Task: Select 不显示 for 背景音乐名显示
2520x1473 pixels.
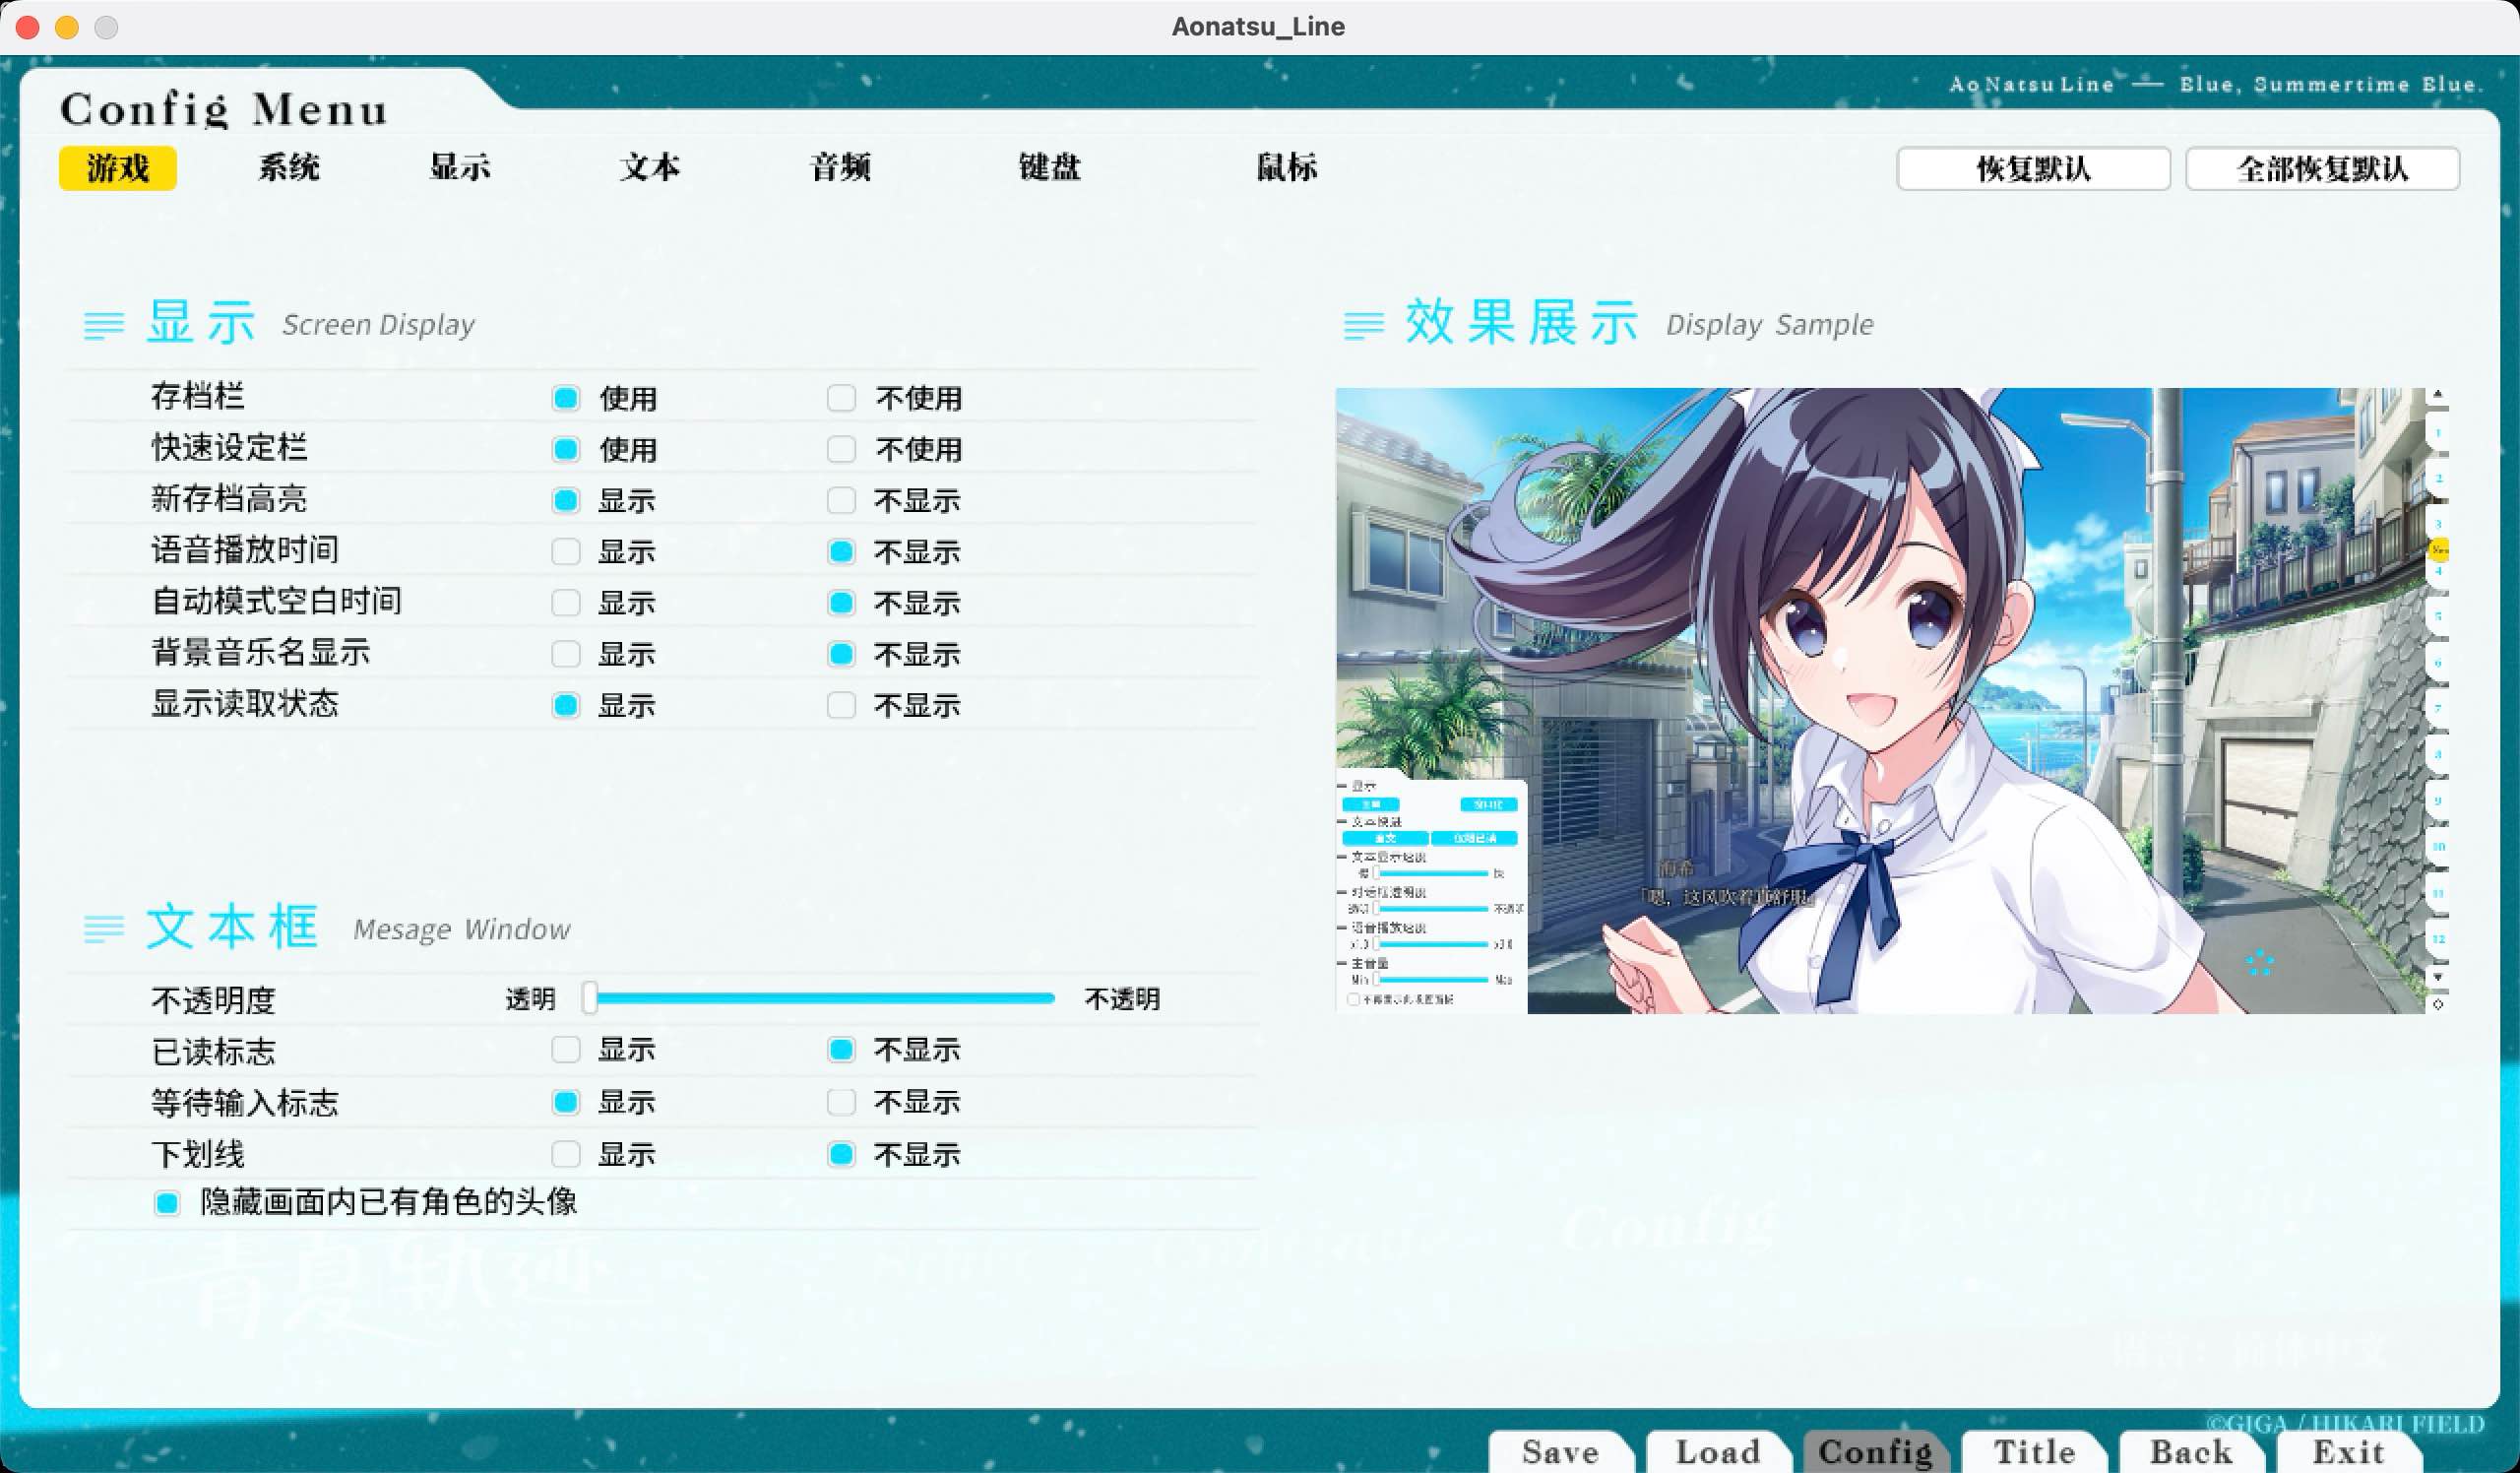Action: [841, 654]
